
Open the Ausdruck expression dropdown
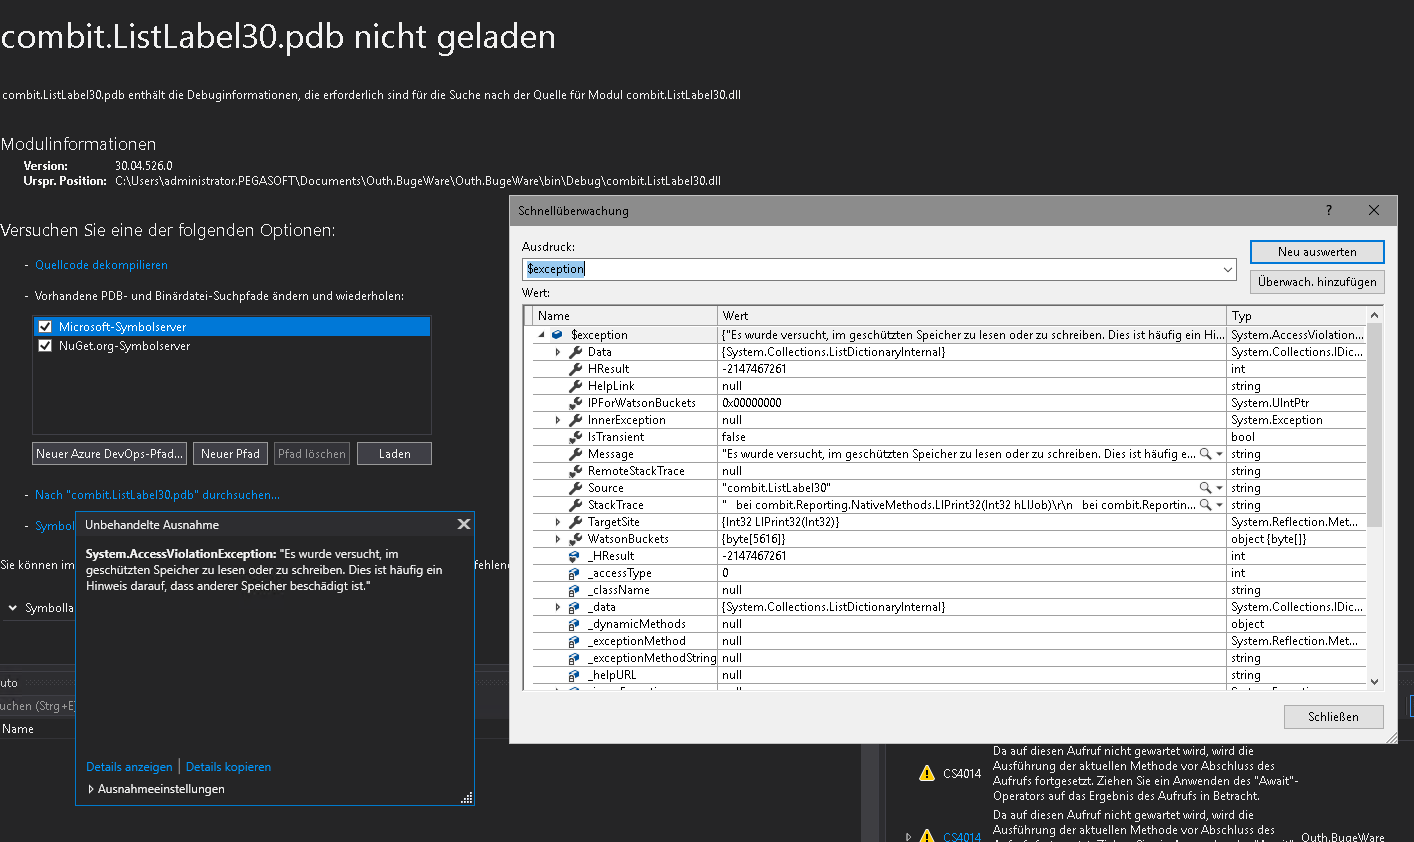(1228, 269)
